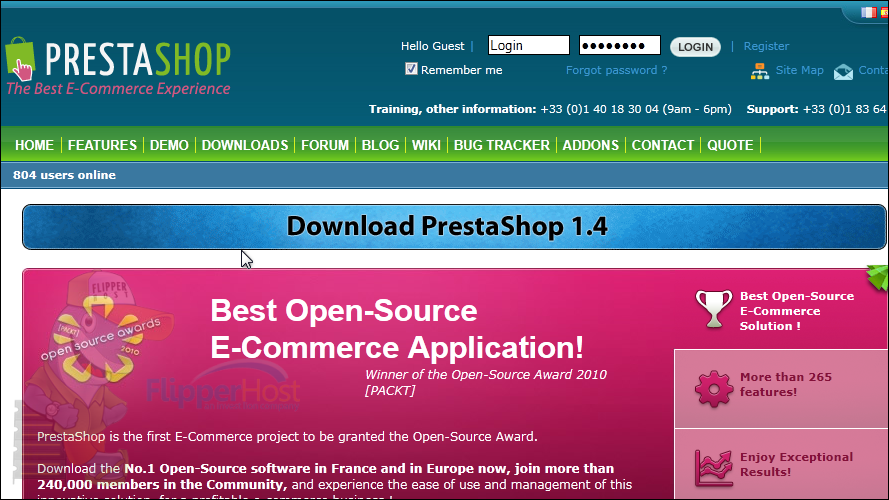Open the DEMO menu item

coord(169,145)
